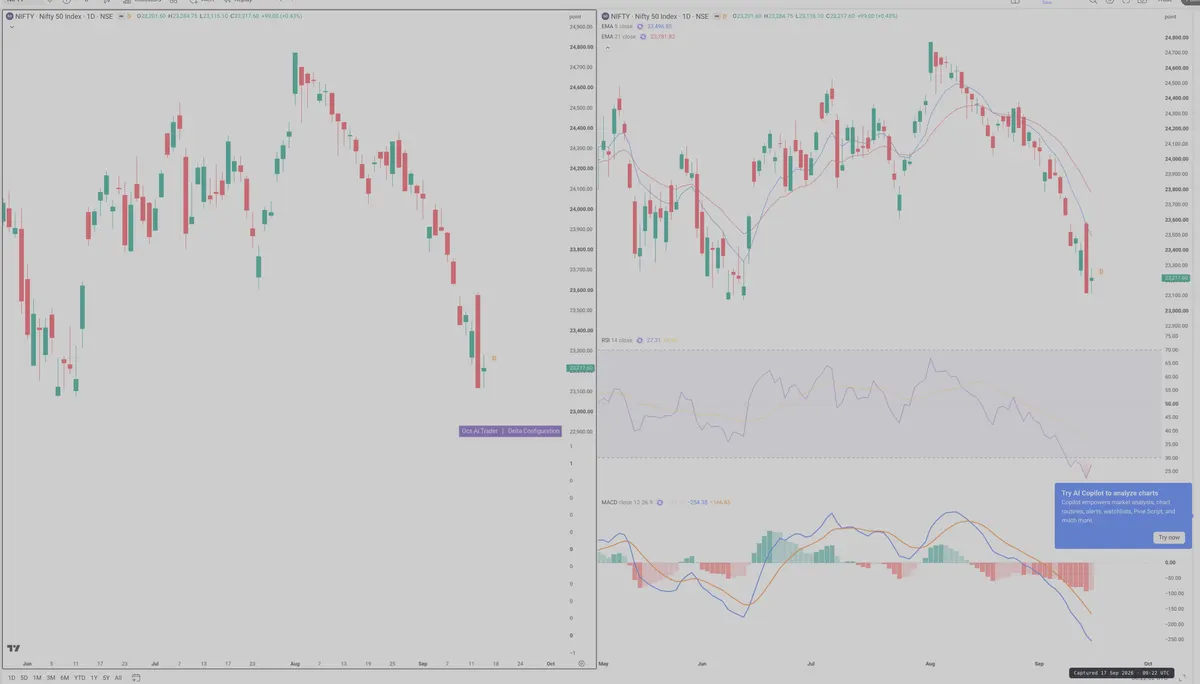Open left chart time axis settings gear

(x=582, y=663)
